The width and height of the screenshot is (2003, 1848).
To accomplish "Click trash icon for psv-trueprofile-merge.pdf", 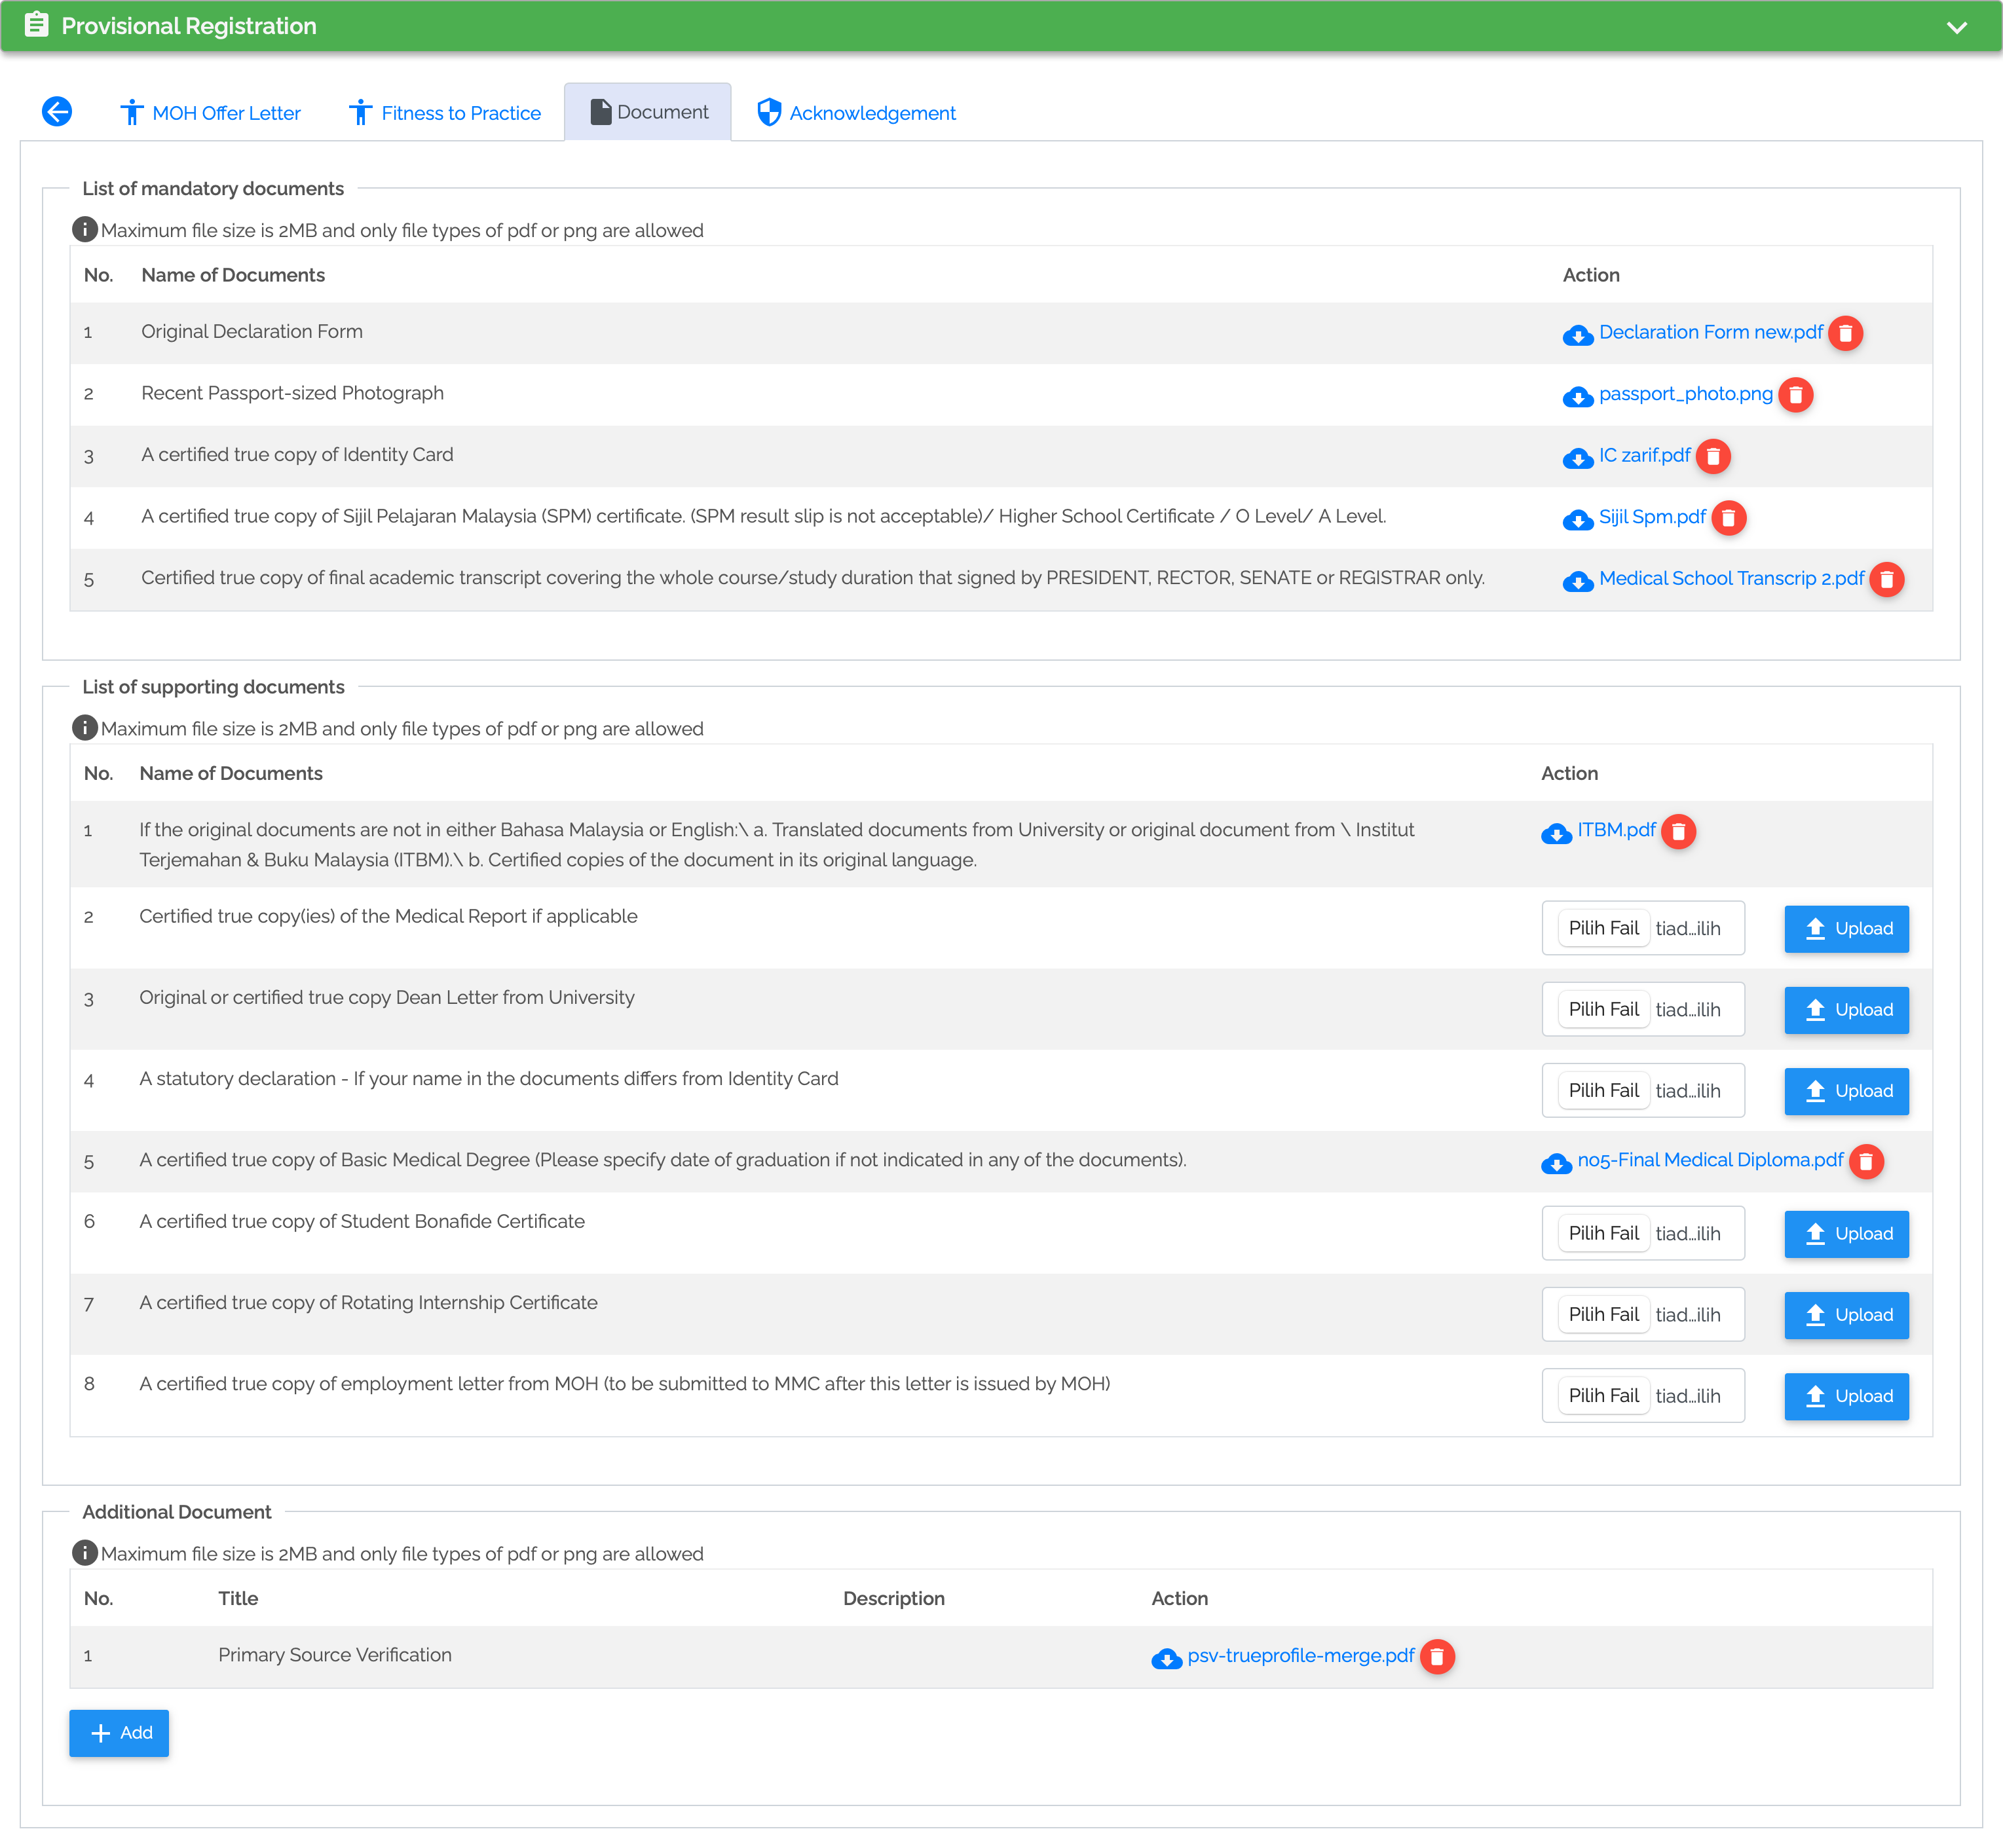I will [x=1436, y=1657].
